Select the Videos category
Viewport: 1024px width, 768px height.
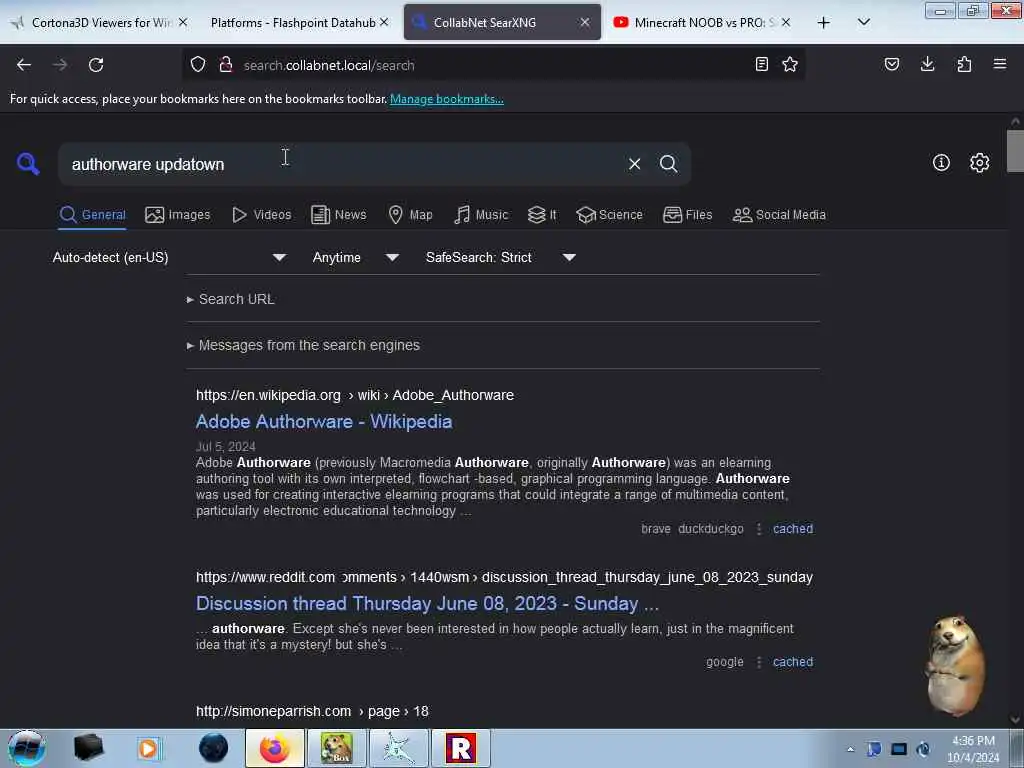(262, 215)
